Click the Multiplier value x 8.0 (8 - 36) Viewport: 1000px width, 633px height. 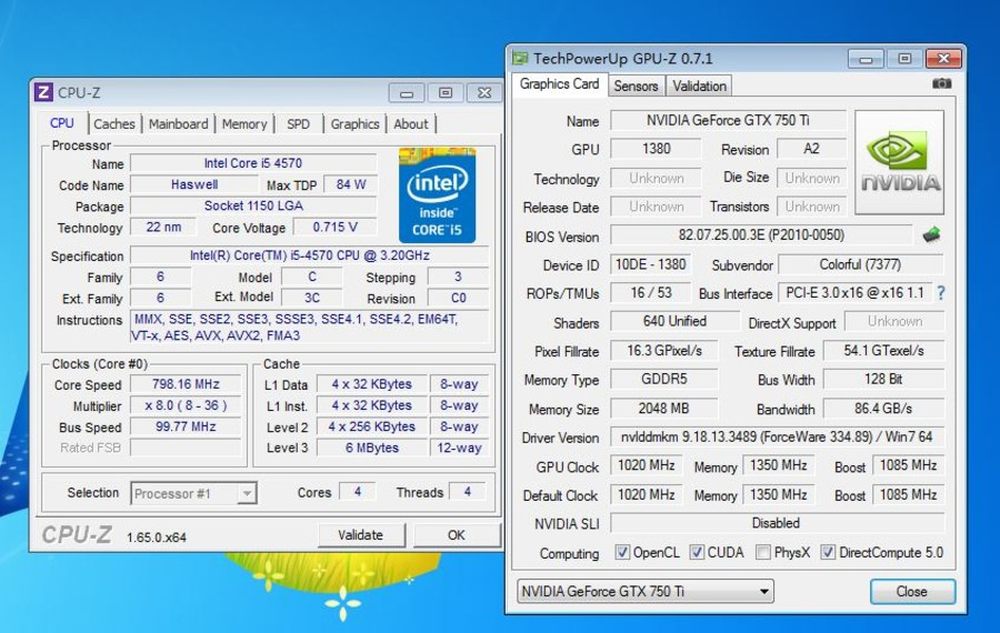pyautogui.click(x=186, y=405)
